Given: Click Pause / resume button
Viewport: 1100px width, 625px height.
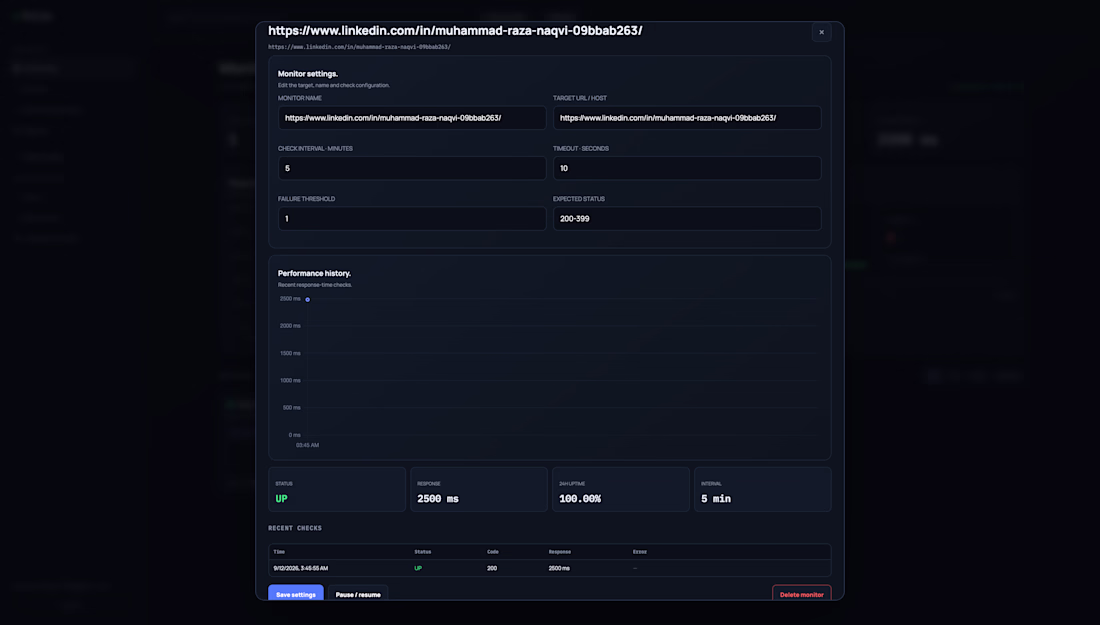Looking at the screenshot, I should pyautogui.click(x=358, y=594).
